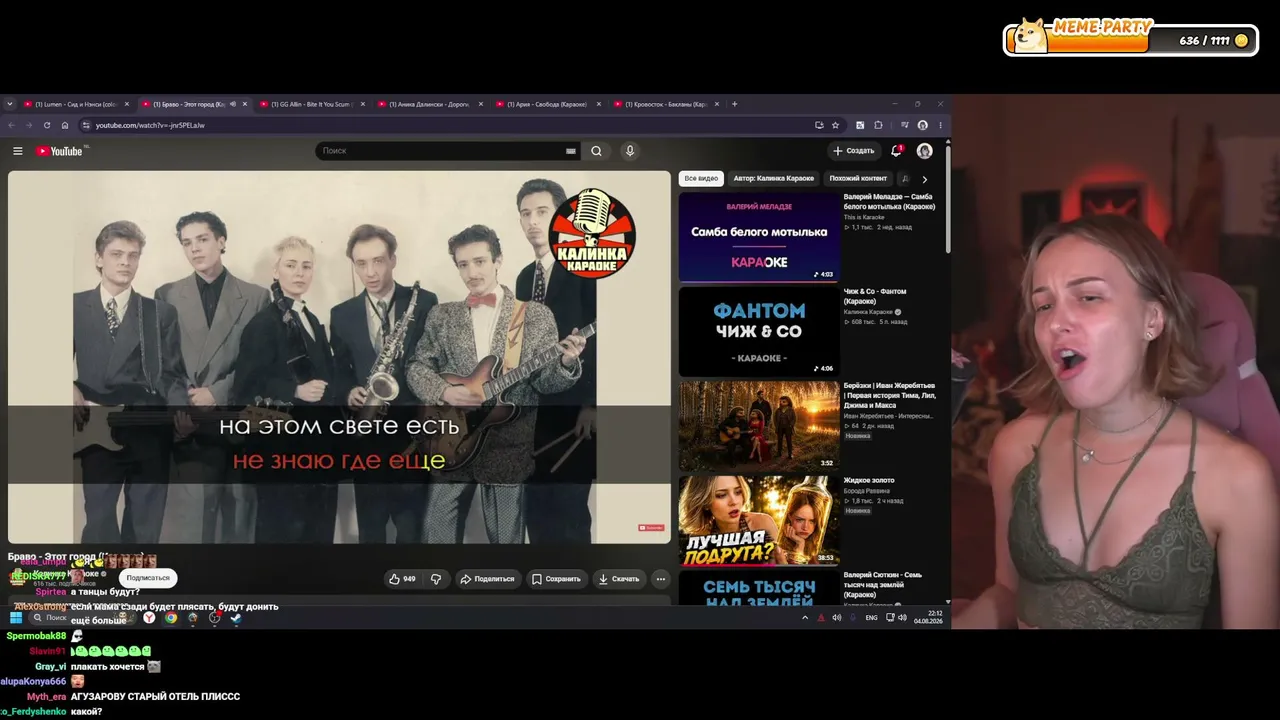The height and width of the screenshot is (720, 1280).
Task: Click the search magnifier button on YouTube
Action: tap(596, 151)
